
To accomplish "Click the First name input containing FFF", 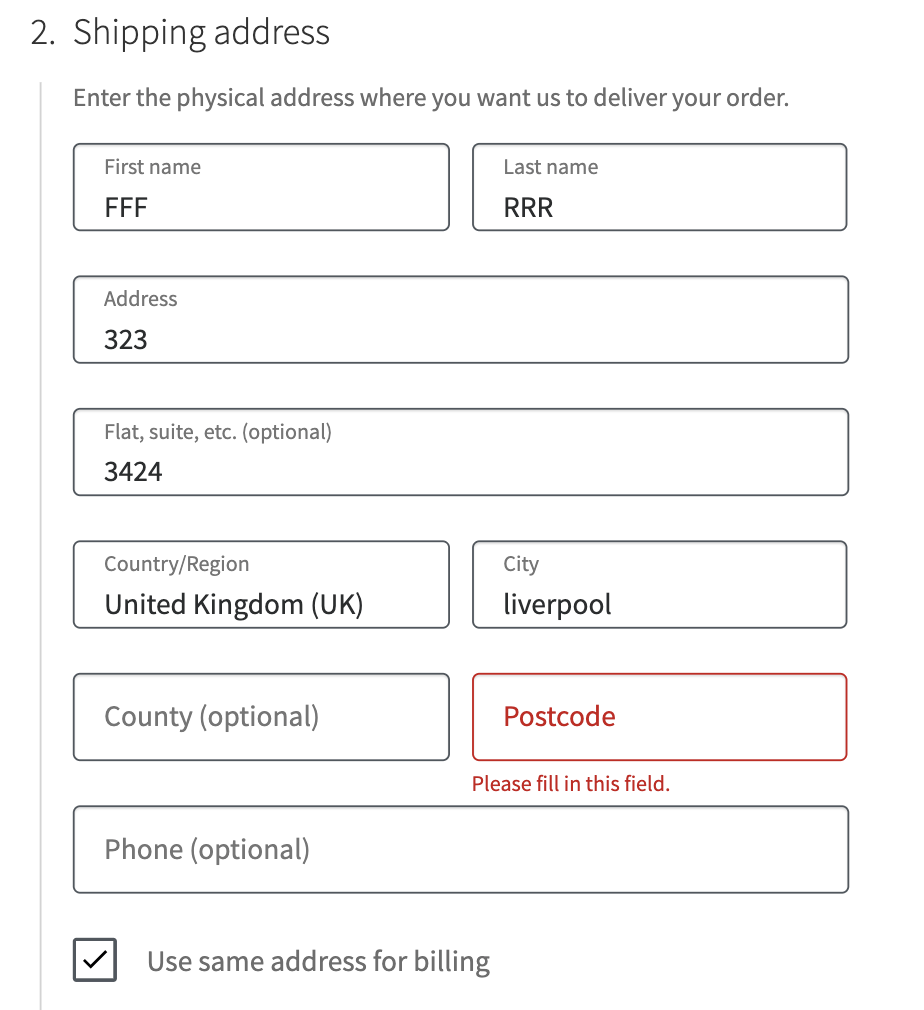I will click(260, 187).
